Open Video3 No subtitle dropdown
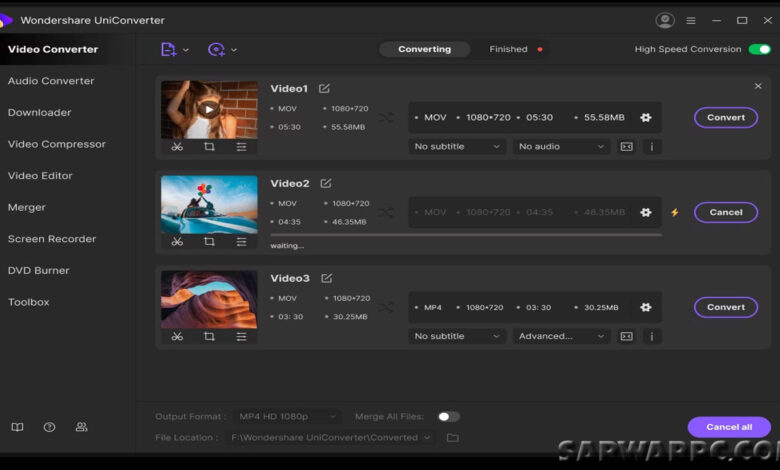Image resolution: width=780 pixels, height=470 pixels. pos(457,336)
